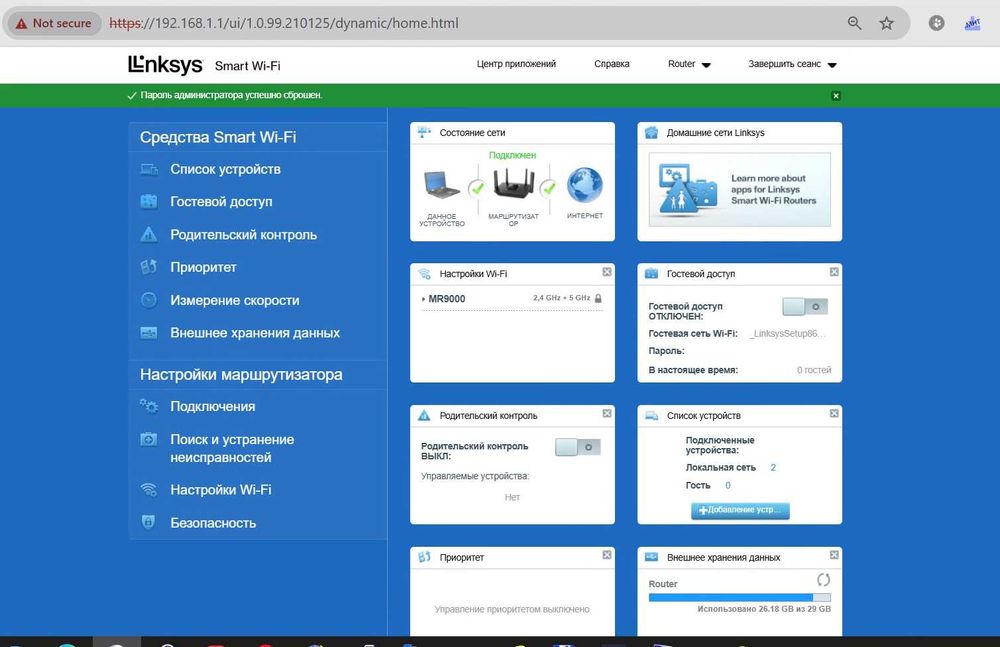Image resolution: width=1000 pixels, height=647 pixels.
Task: Click the refresh icon in external storage widget
Action: [x=823, y=580]
